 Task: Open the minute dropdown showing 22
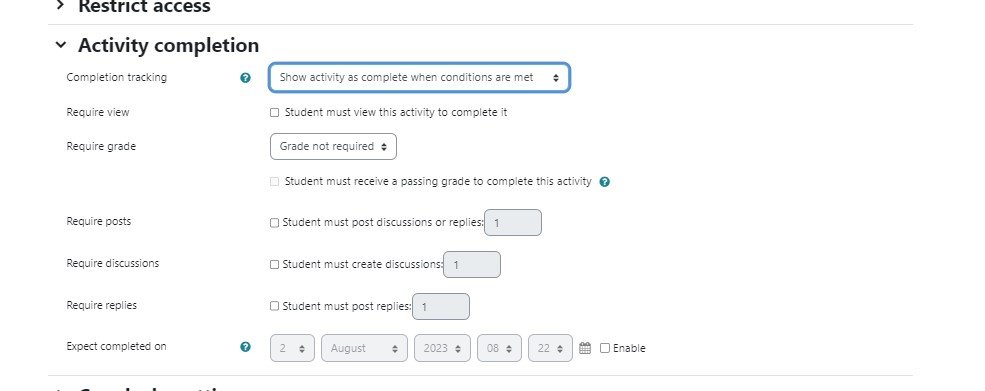[550, 348]
